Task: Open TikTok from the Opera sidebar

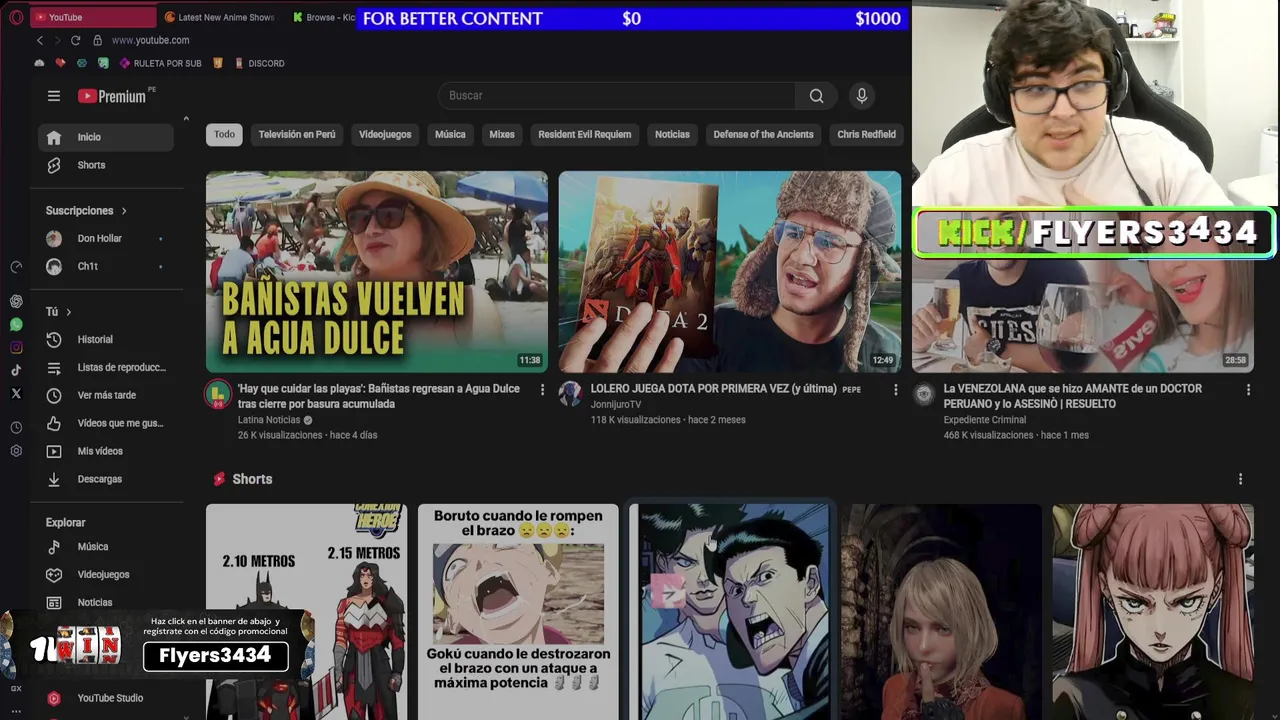Action: (x=16, y=370)
